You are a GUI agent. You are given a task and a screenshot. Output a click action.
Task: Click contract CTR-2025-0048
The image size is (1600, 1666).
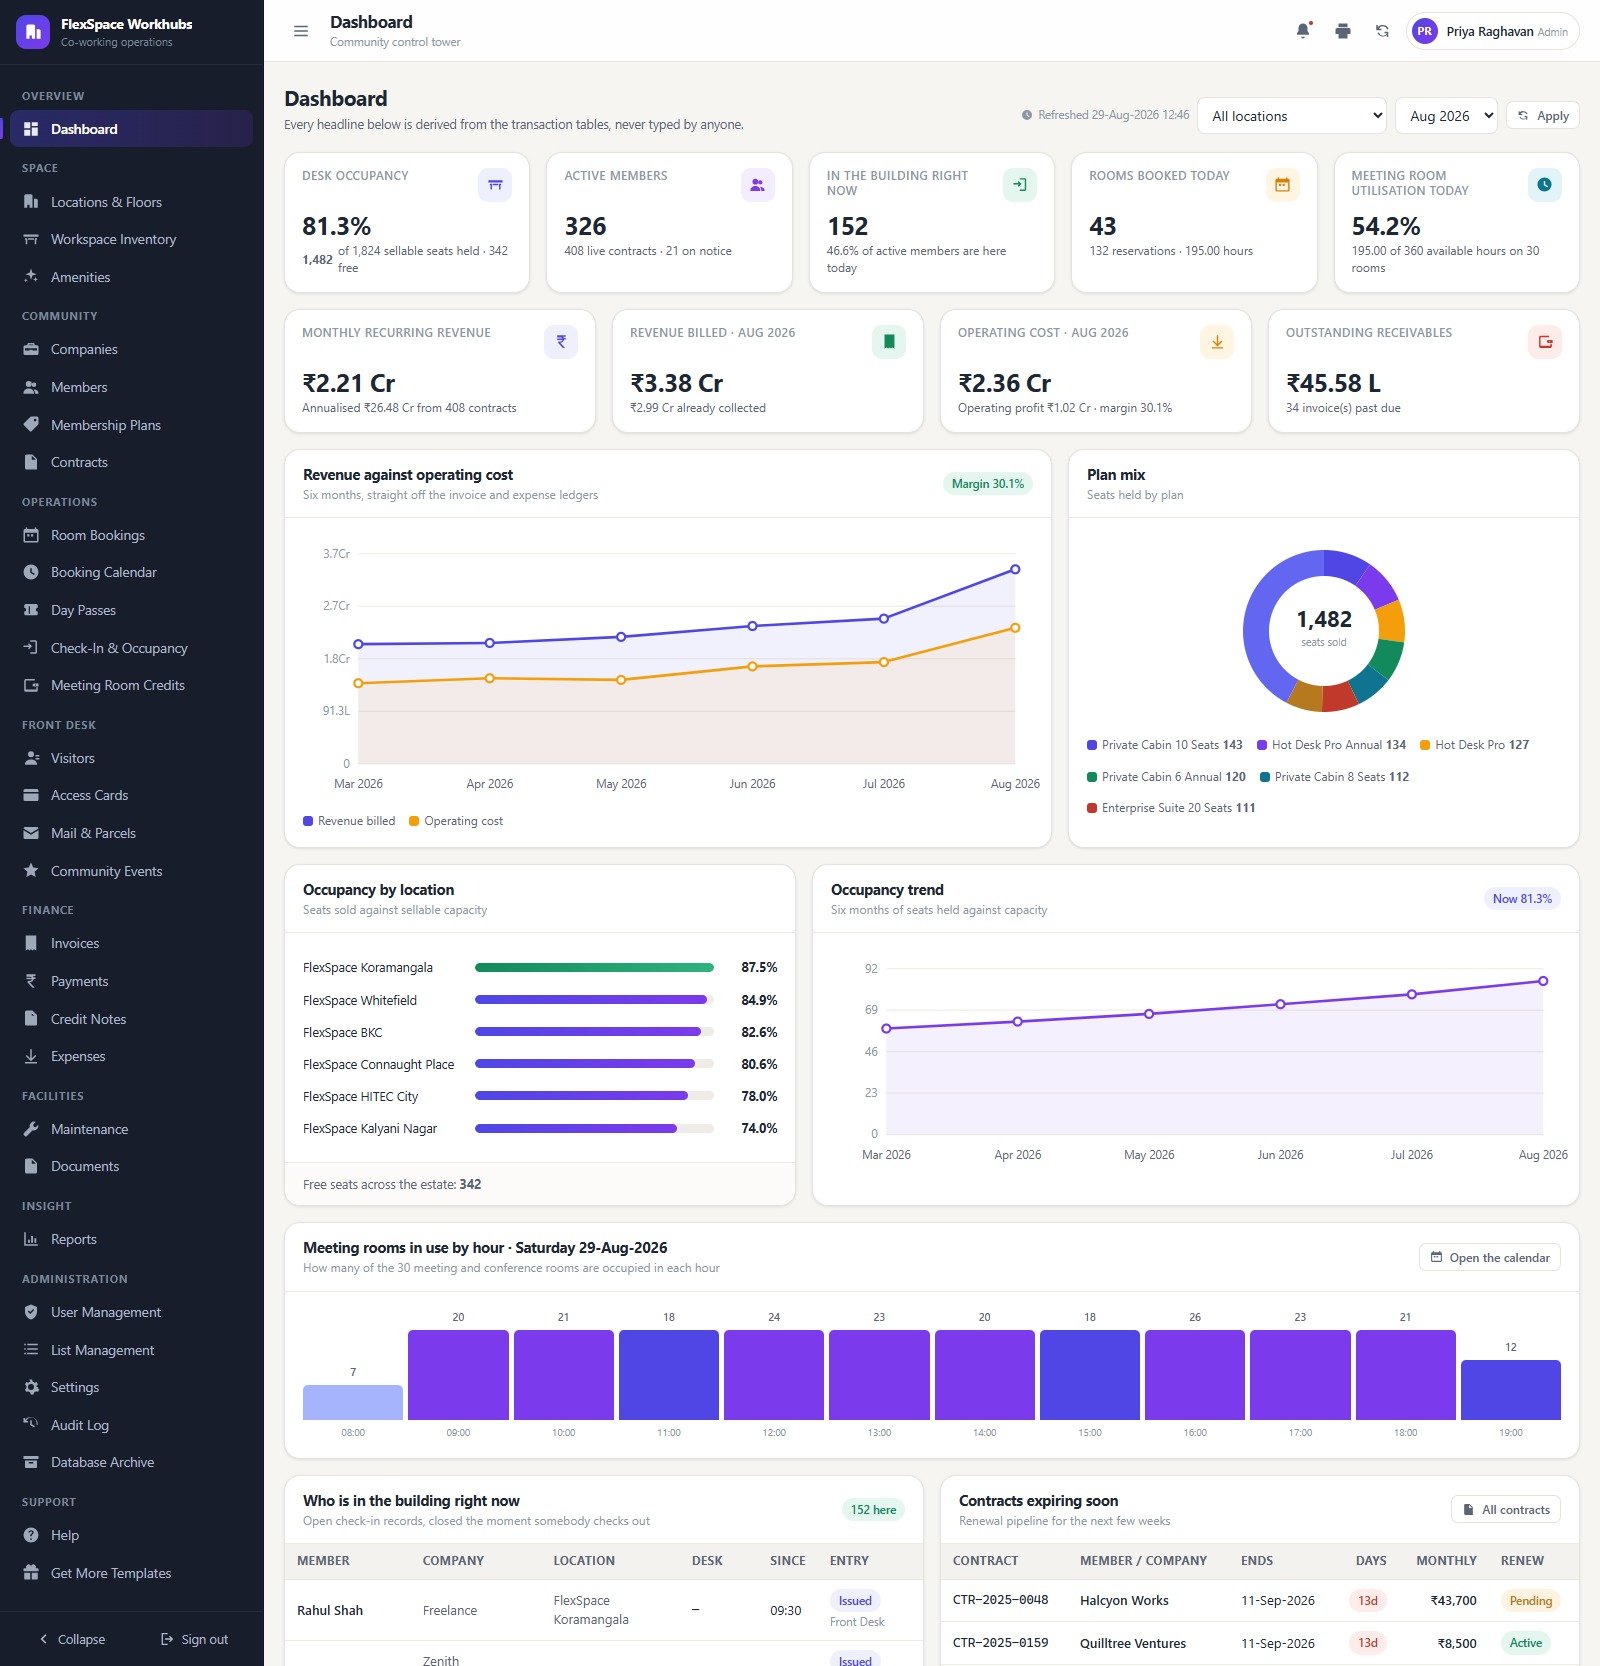(x=1000, y=1600)
